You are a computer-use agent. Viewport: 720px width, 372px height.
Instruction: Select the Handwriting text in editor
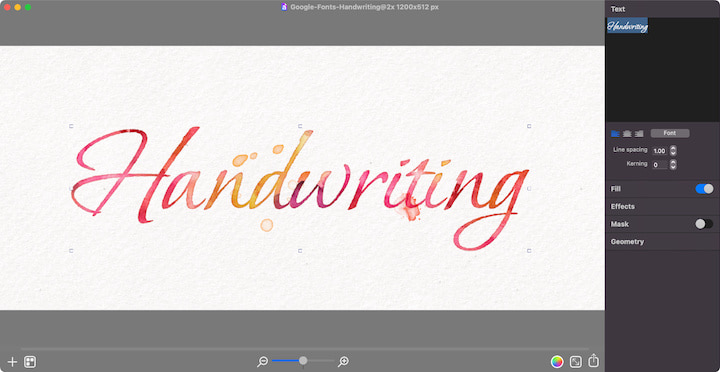click(x=627, y=26)
